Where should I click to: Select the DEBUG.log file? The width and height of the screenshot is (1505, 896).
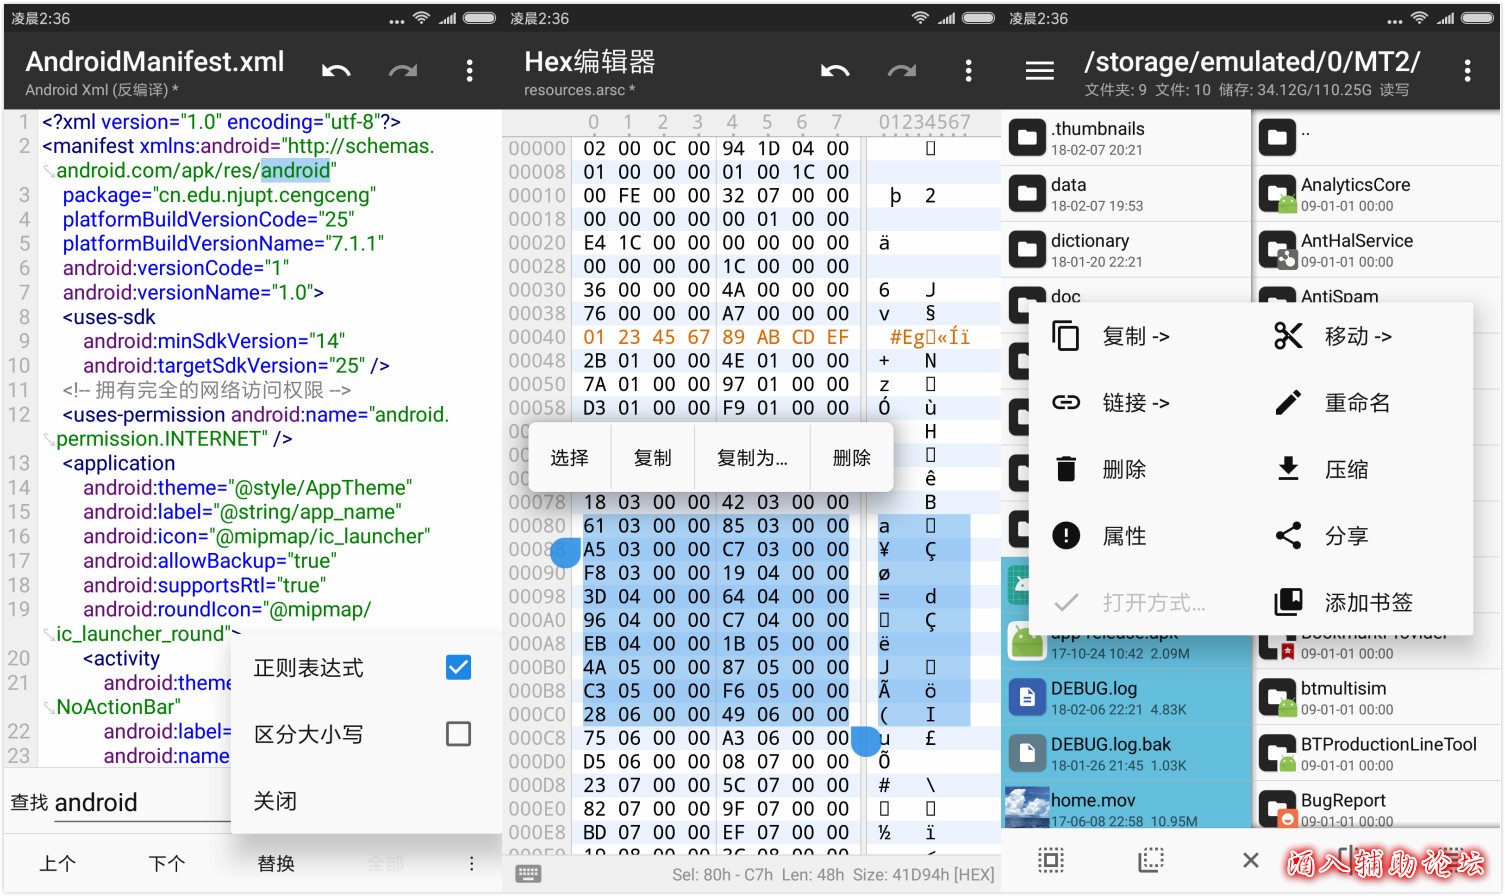coord(1126,698)
